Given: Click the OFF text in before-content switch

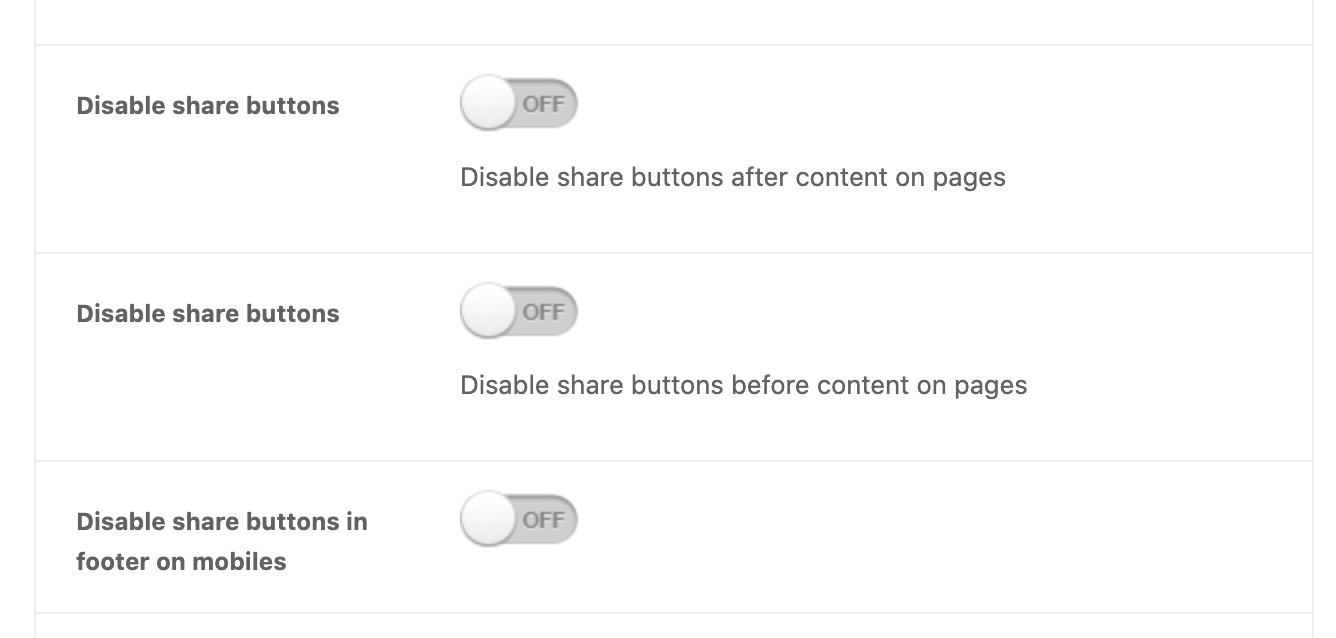Looking at the screenshot, I should point(543,312).
